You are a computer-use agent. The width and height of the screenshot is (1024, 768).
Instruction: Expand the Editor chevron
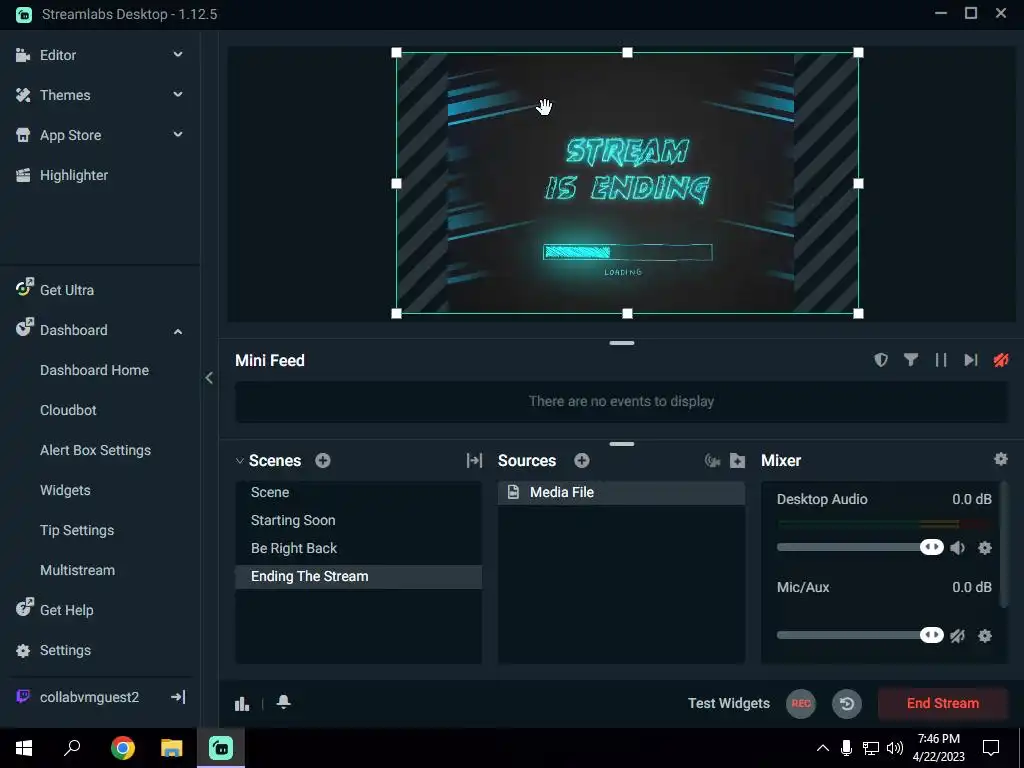[x=178, y=55]
